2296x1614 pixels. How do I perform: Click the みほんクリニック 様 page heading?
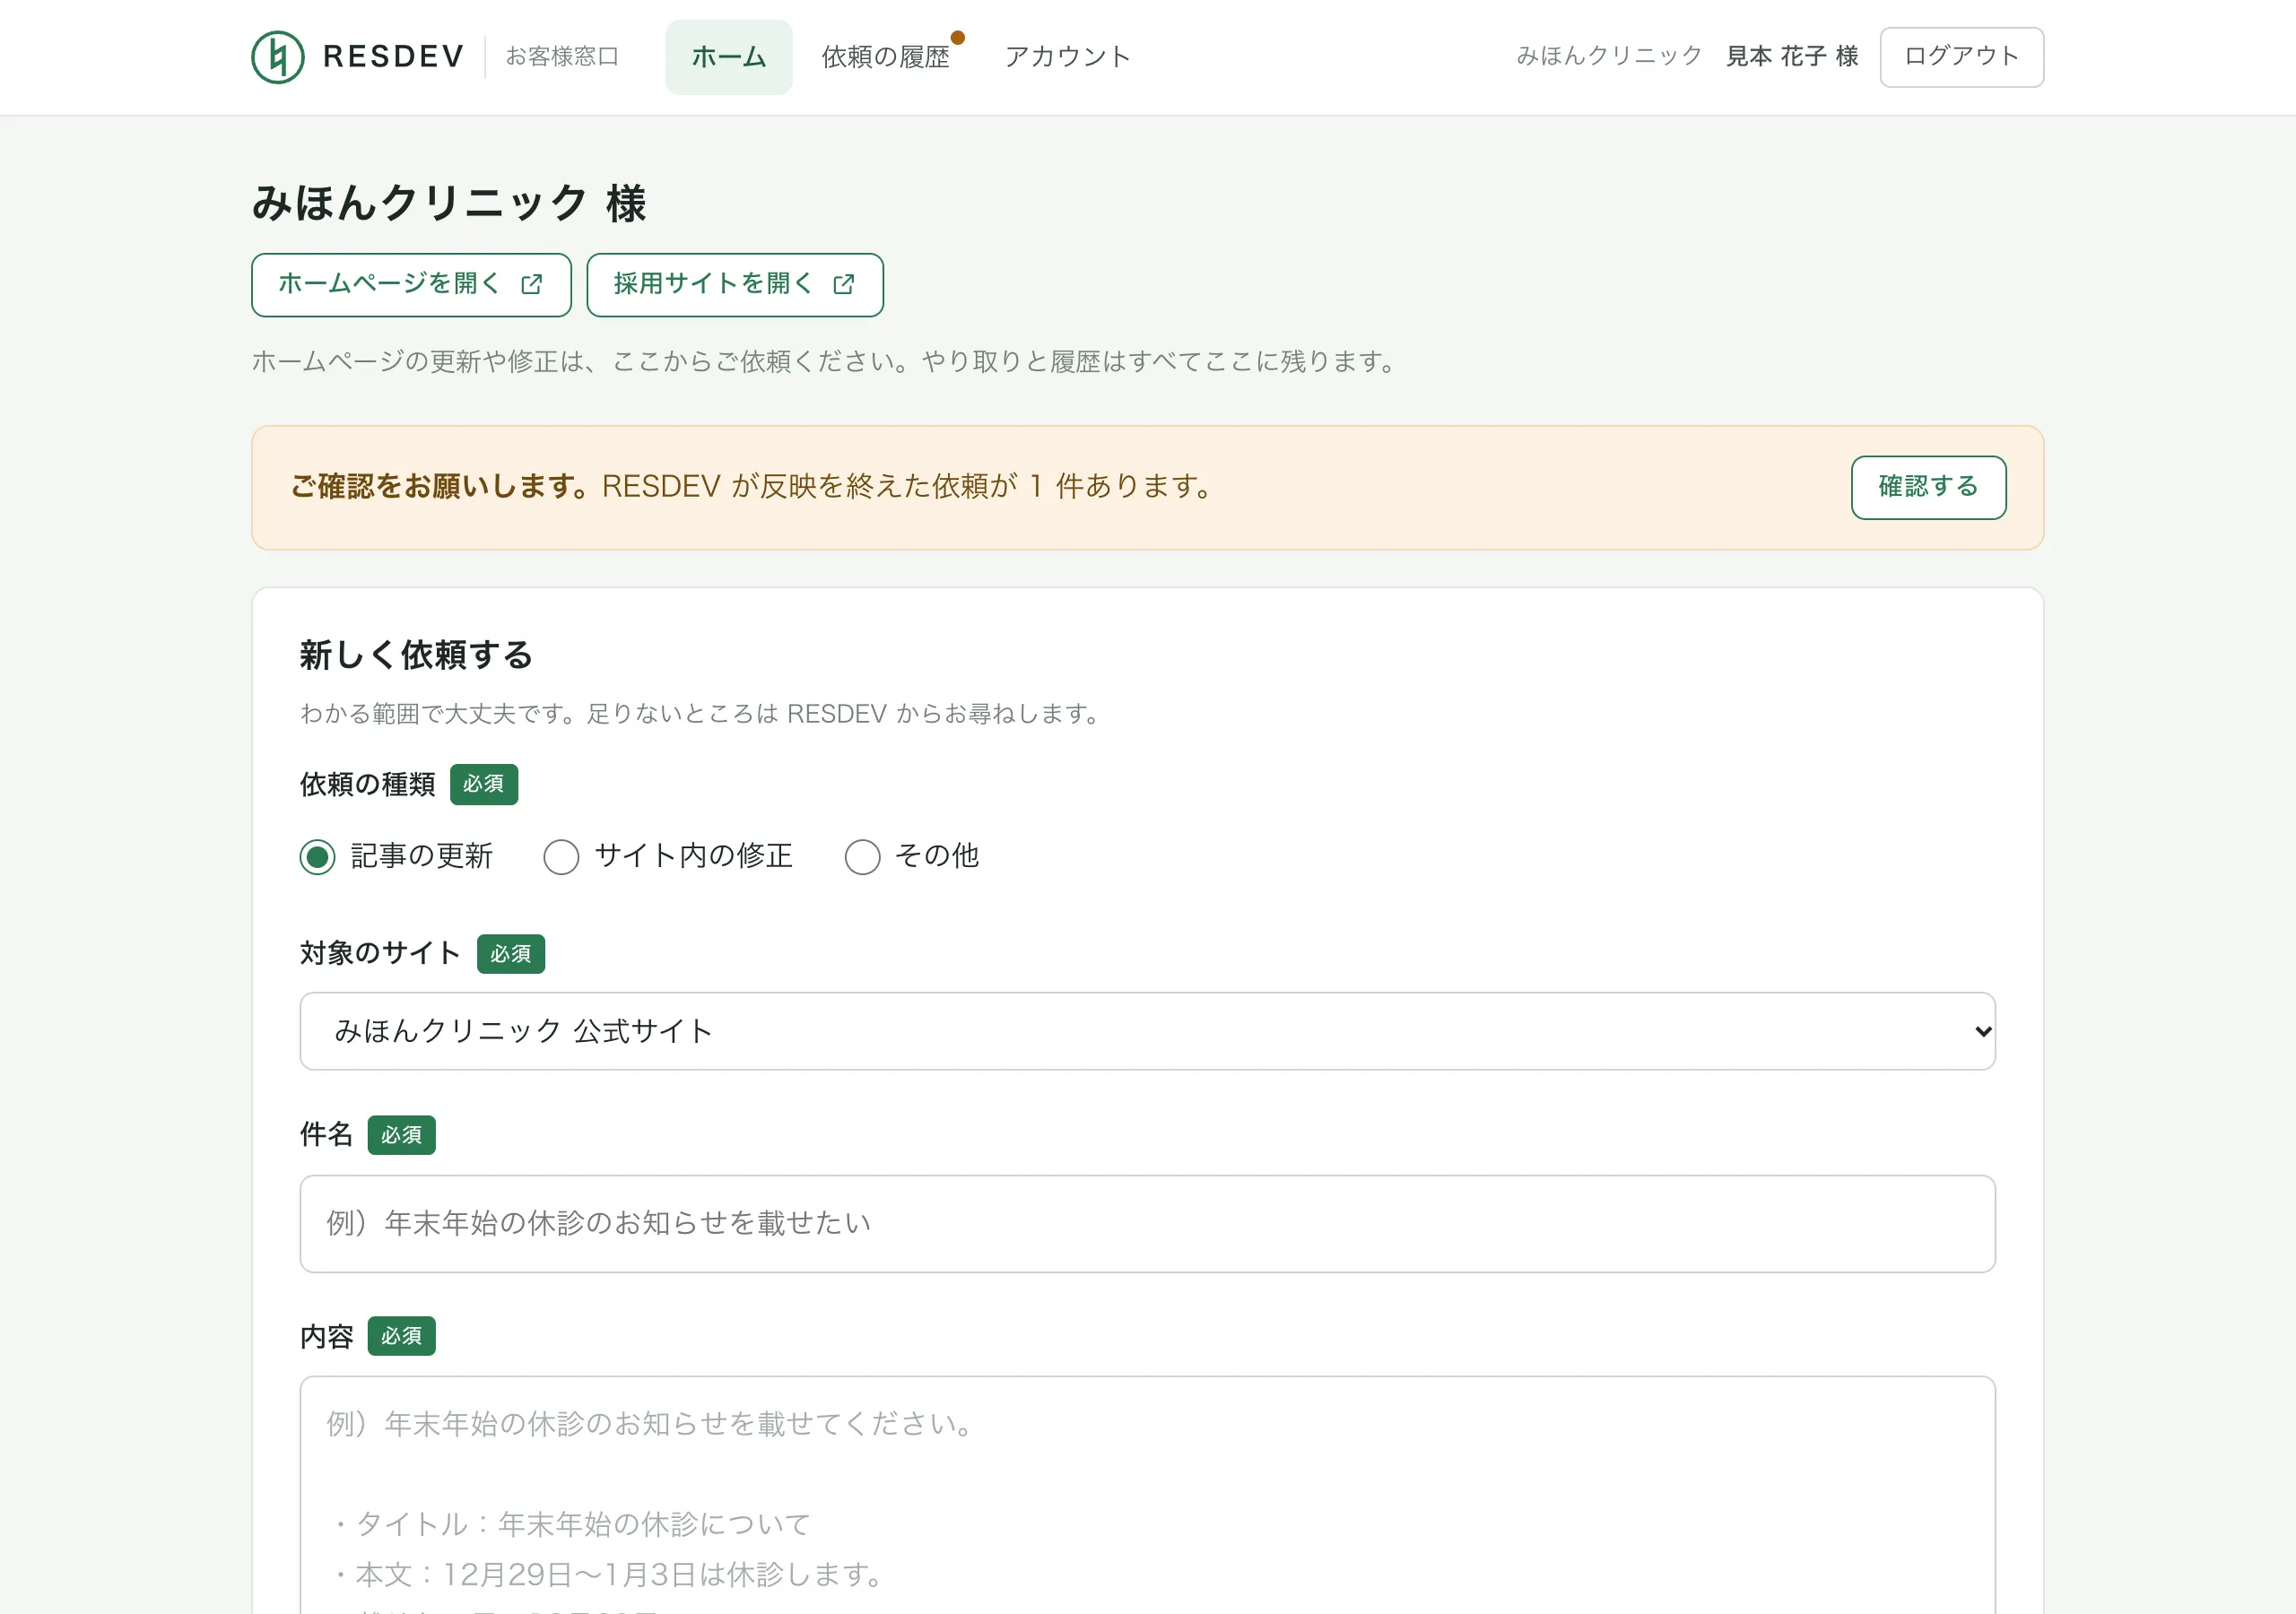click(449, 203)
